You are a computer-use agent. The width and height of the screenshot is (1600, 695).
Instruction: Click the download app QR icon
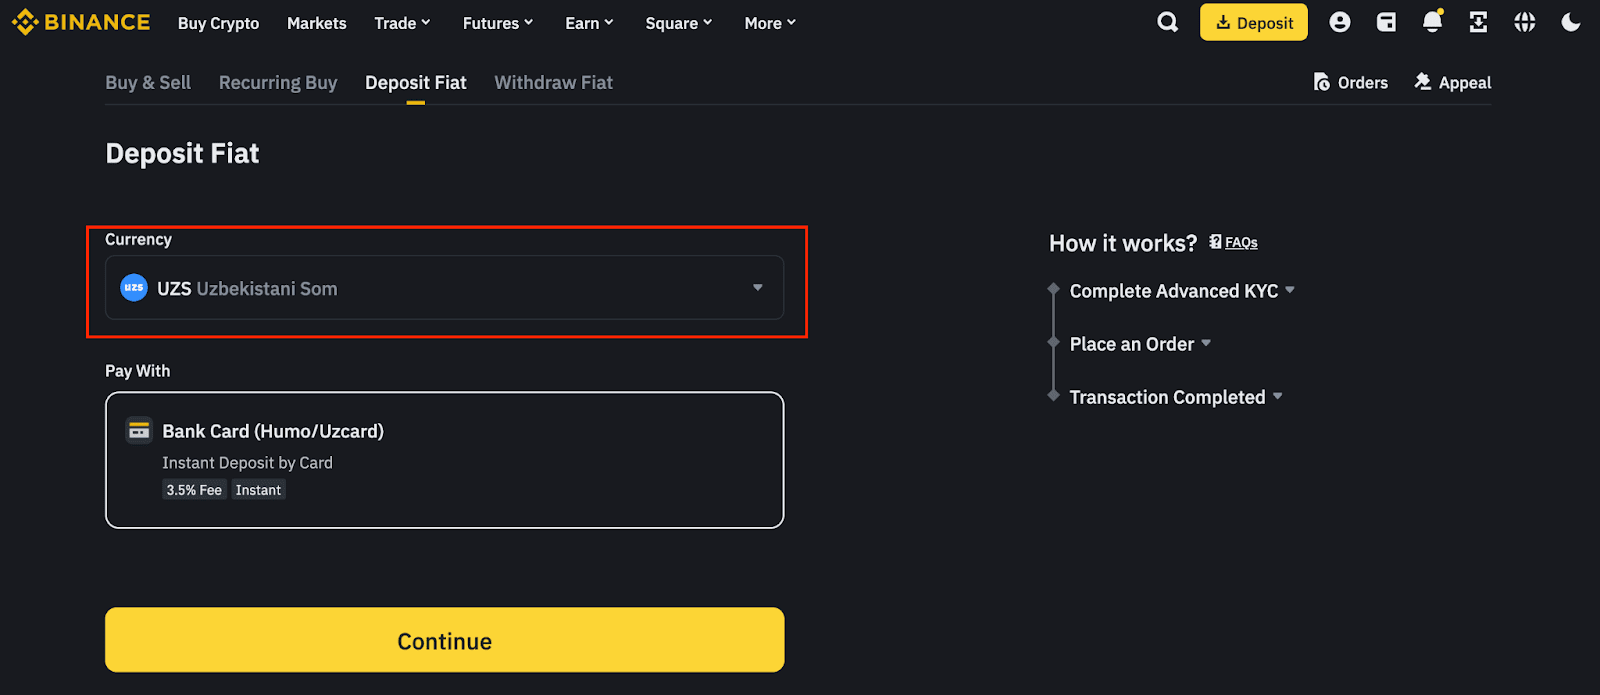tap(1478, 22)
